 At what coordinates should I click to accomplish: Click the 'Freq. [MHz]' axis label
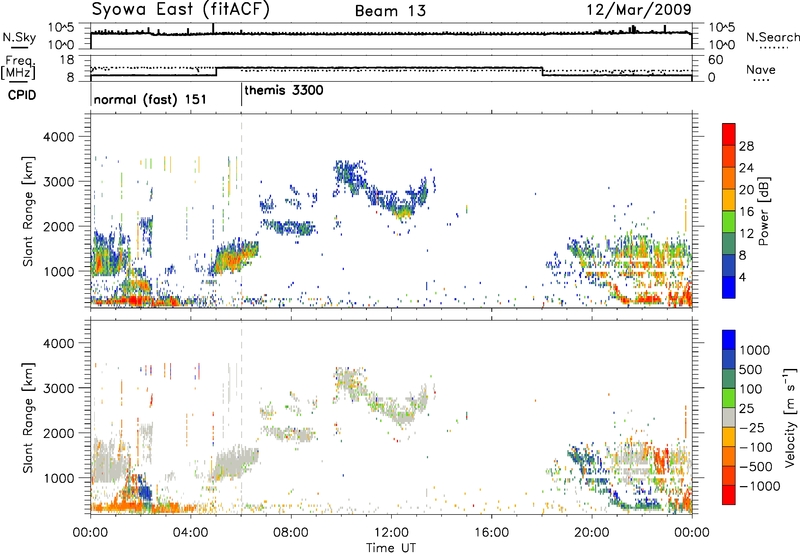coord(19,67)
